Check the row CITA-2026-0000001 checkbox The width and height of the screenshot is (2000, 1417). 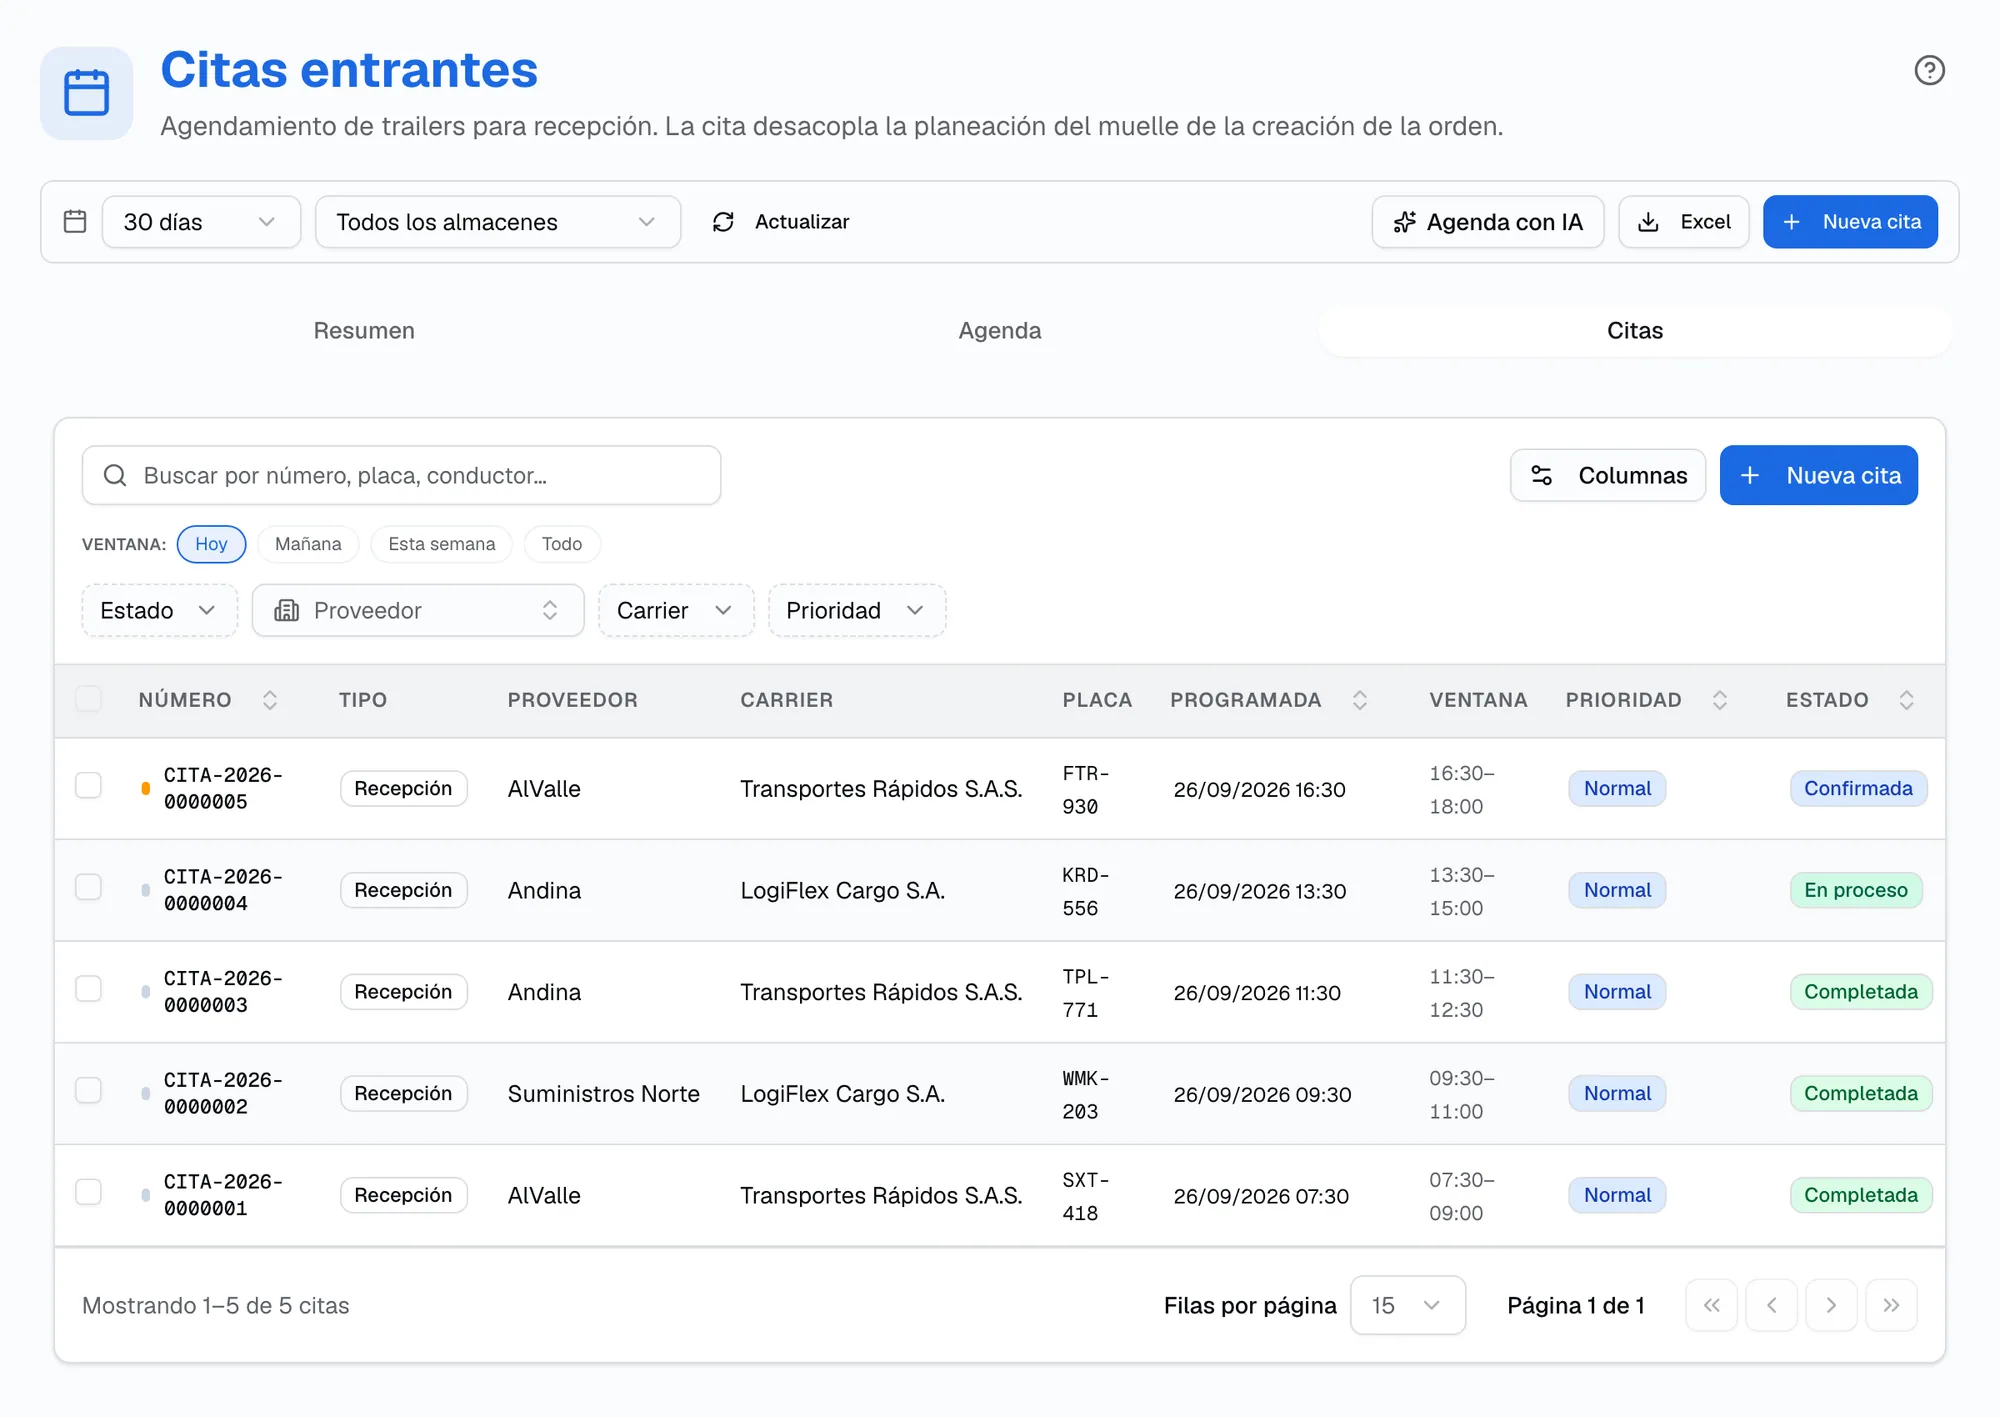coord(89,1192)
